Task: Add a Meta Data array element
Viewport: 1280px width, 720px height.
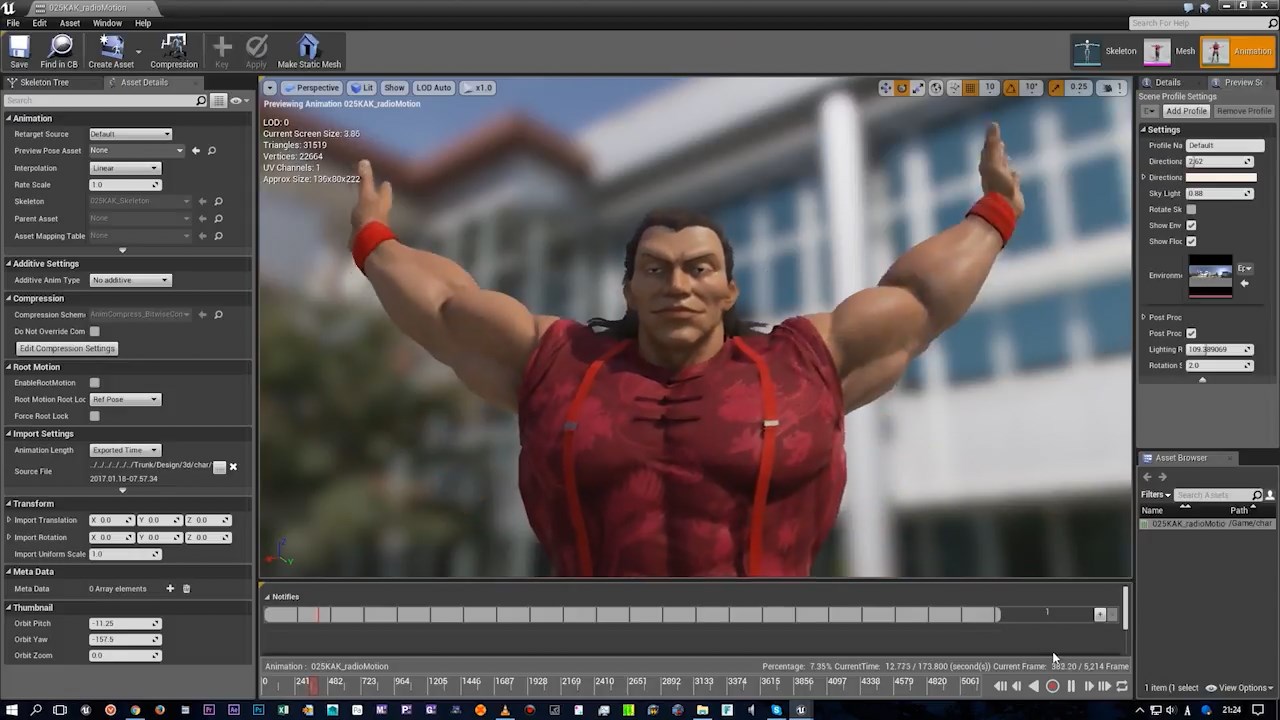Action: [170, 589]
